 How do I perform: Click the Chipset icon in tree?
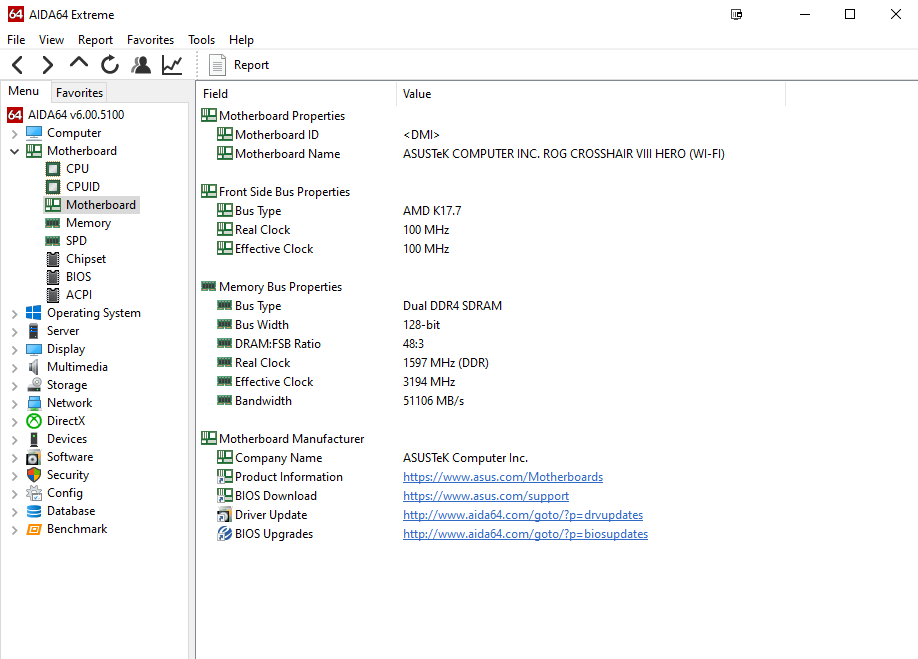coord(53,259)
